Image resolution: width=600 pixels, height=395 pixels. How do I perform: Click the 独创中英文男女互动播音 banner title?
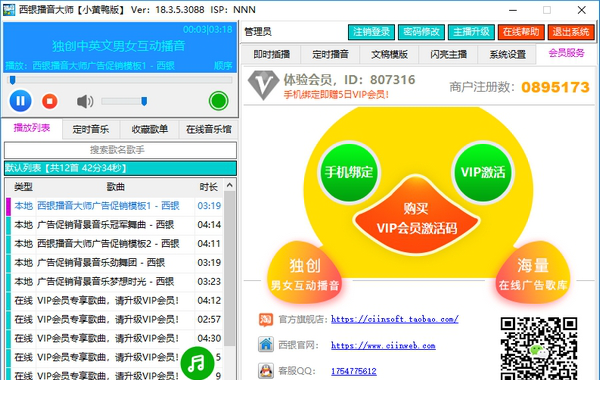[x=119, y=46]
